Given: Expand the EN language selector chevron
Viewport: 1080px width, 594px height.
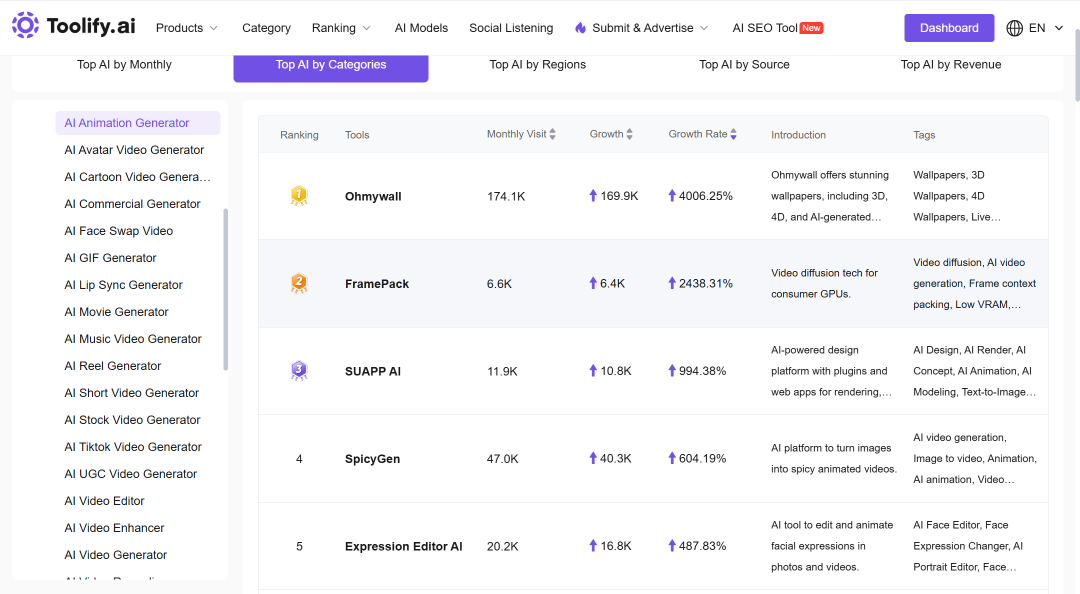Looking at the screenshot, I should [x=1059, y=28].
